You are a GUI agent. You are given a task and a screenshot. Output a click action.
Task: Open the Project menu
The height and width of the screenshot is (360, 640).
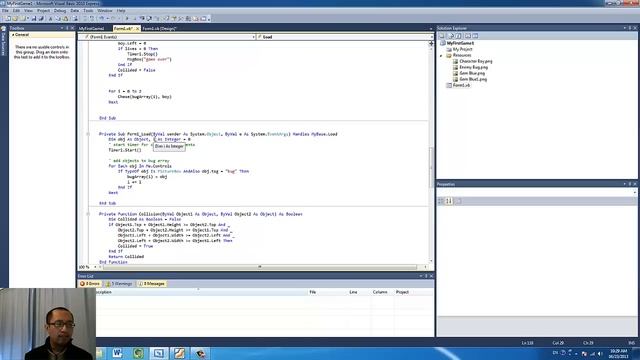pyautogui.click(x=43, y=11)
